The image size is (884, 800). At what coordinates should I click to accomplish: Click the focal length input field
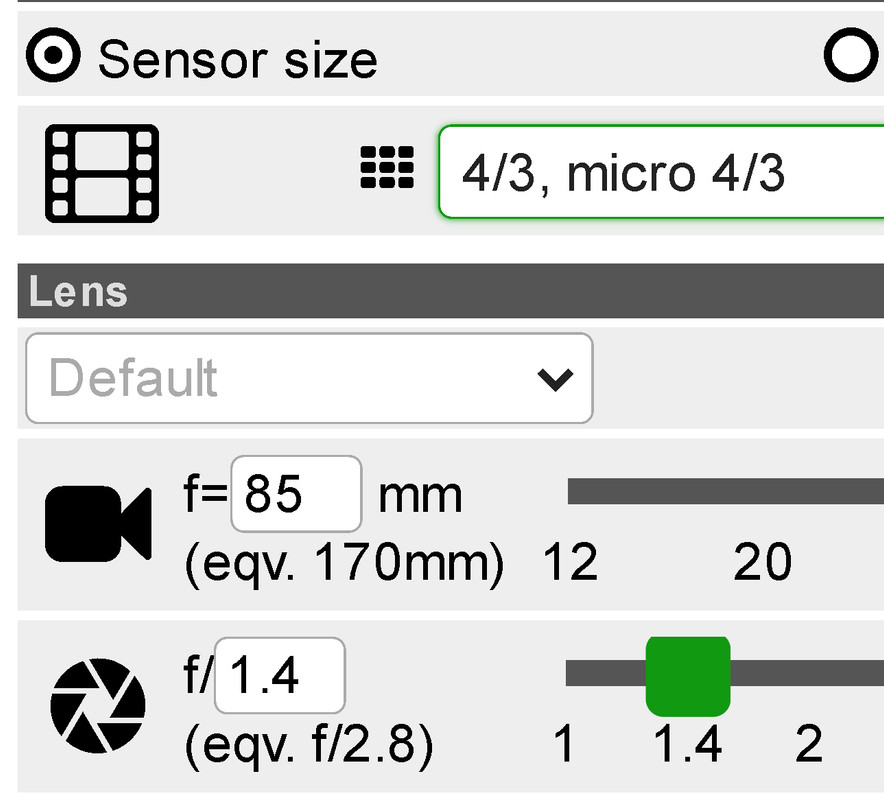pyautogui.click(x=296, y=494)
